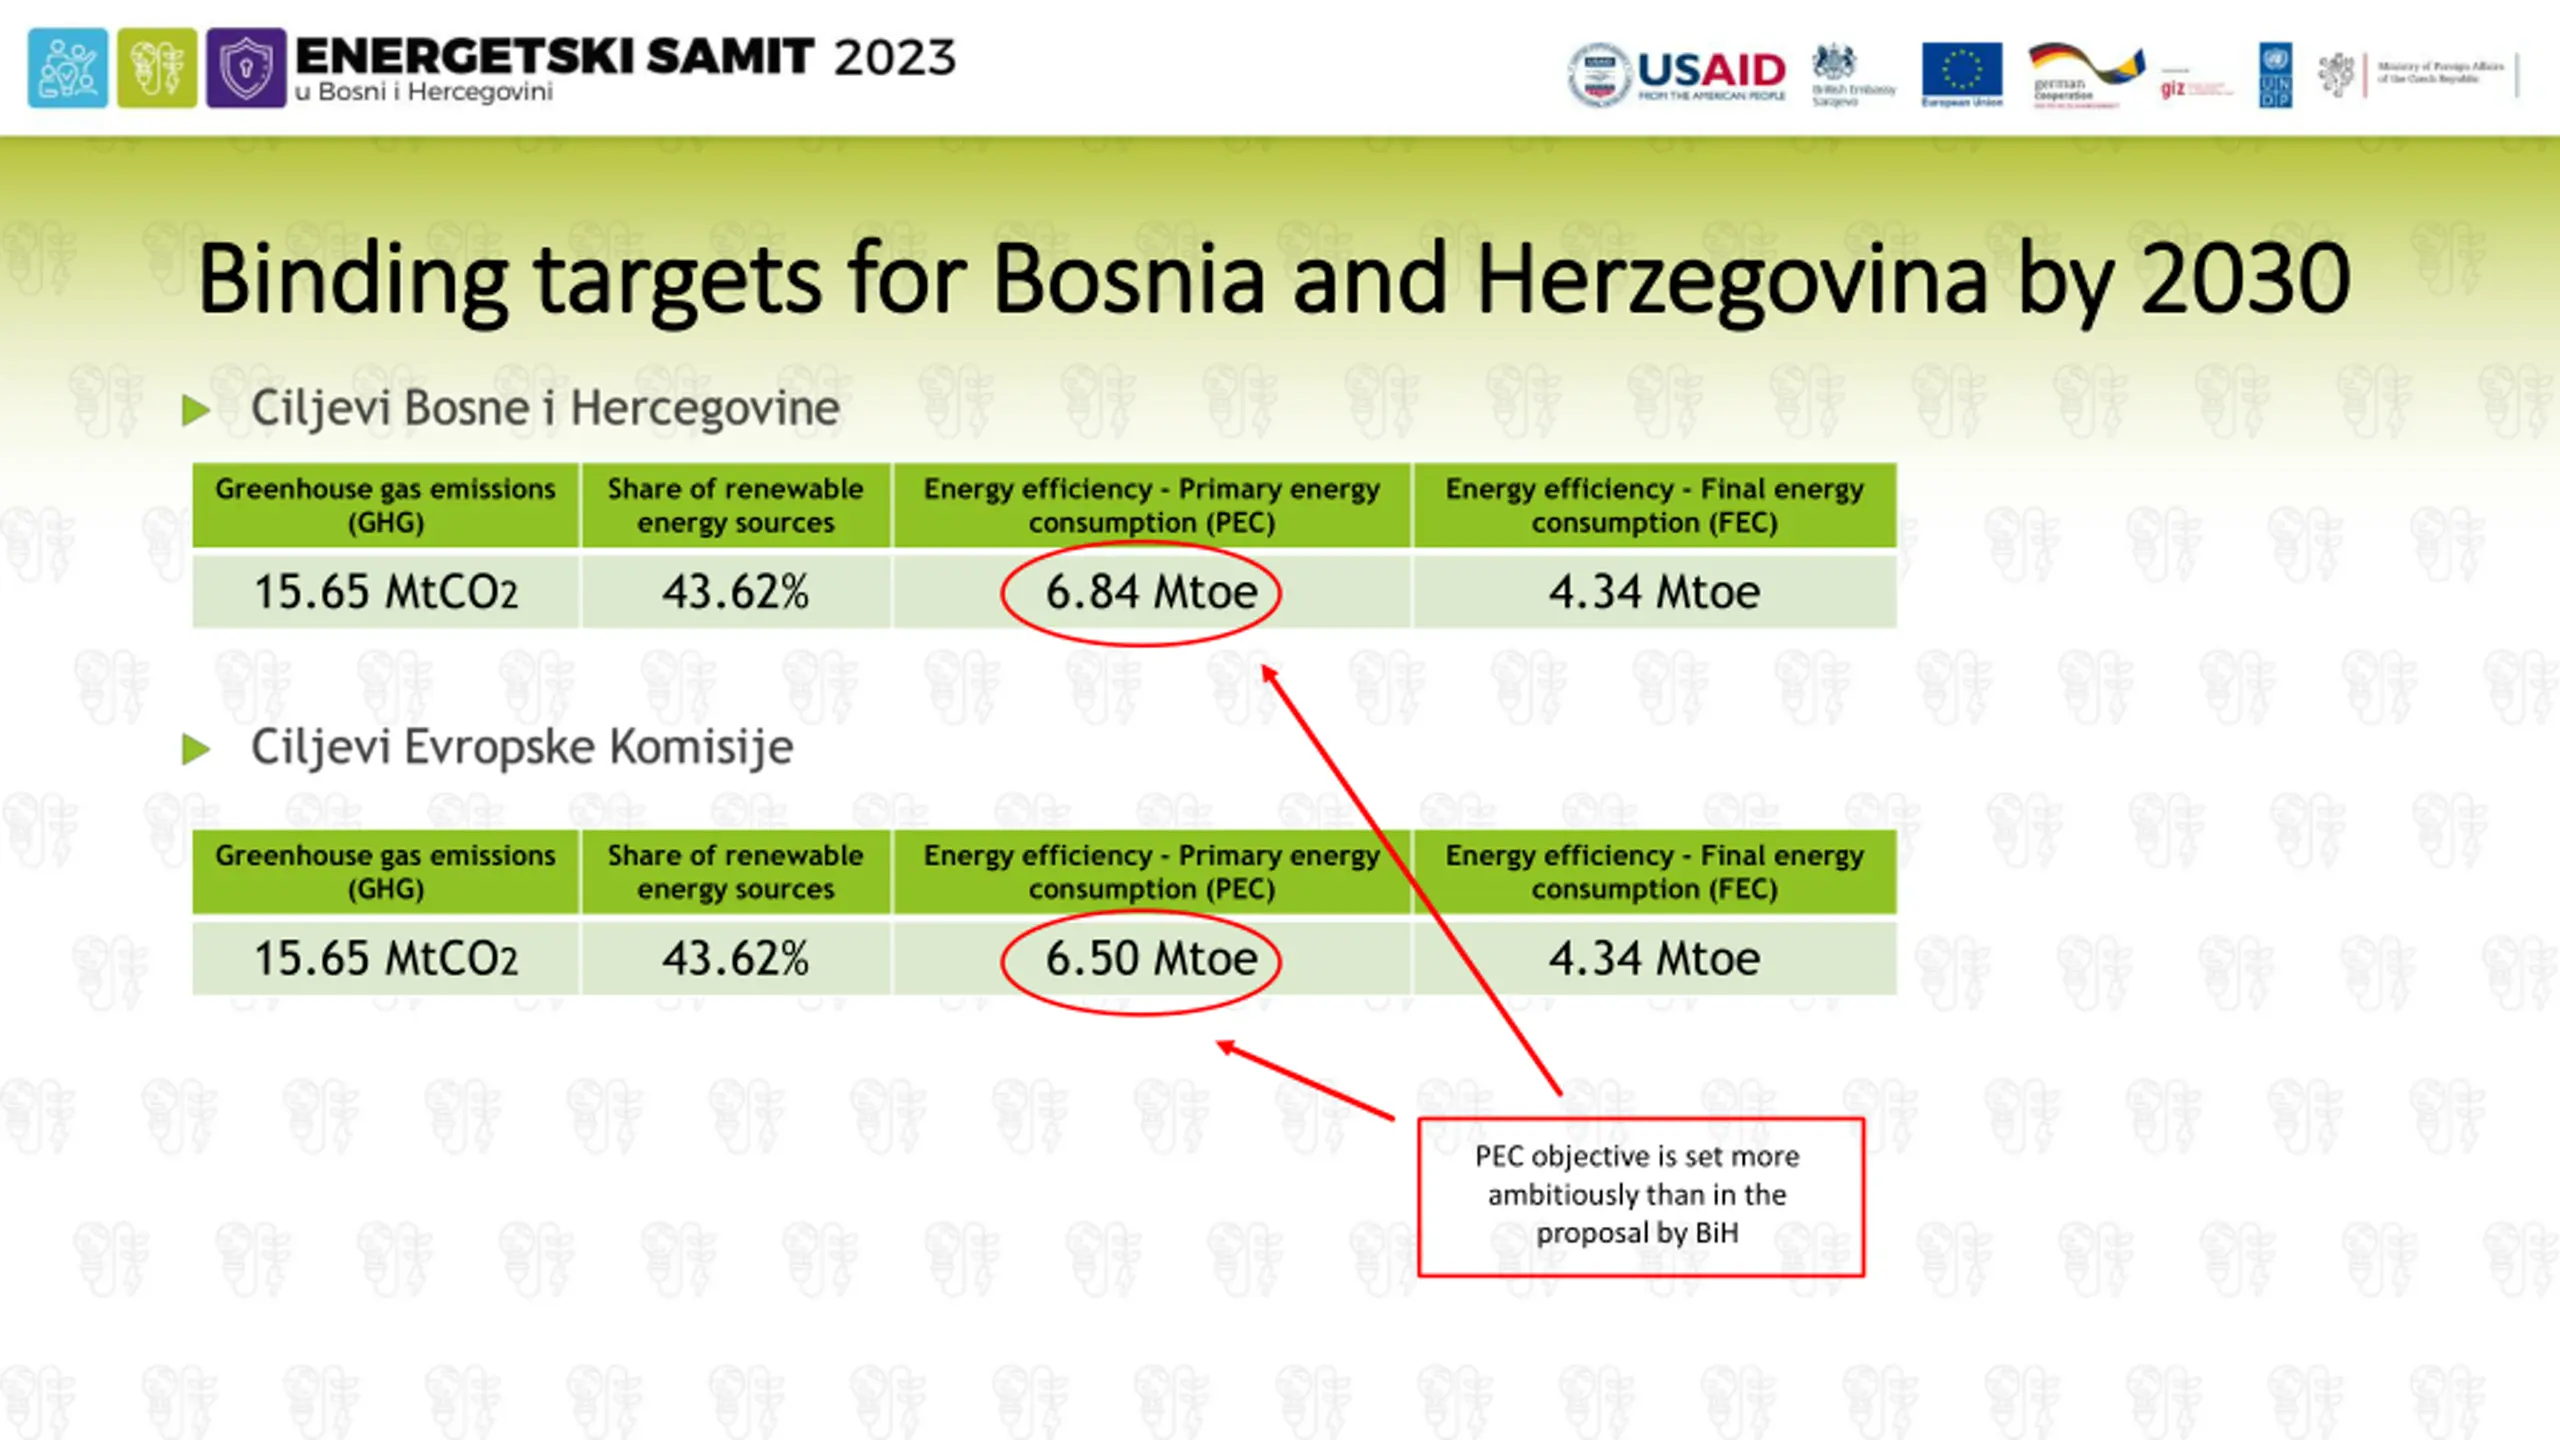Click 'Share of renewable energy sources' header in Evropske Komisije table
Image resolution: width=2560 pixels, height=1440 pixels.
[x=735, y=872]
